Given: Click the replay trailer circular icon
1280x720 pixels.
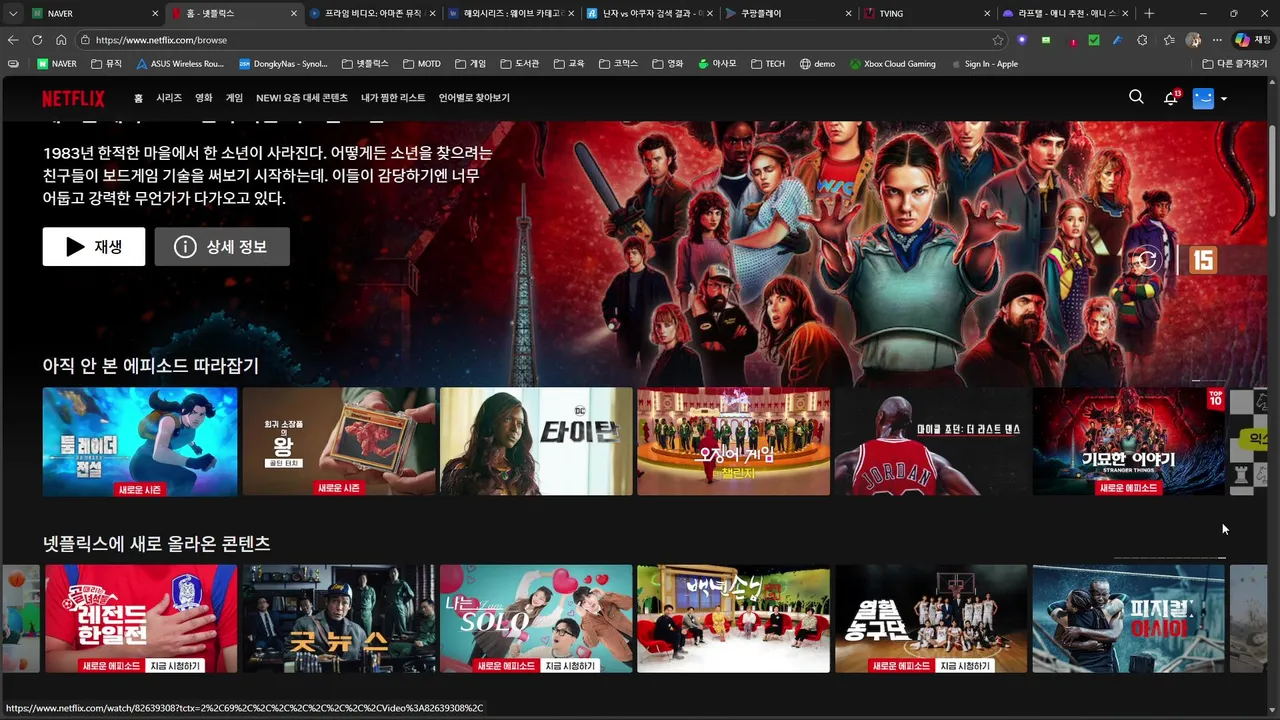Looking at the screenshot, I should 1147,261.
